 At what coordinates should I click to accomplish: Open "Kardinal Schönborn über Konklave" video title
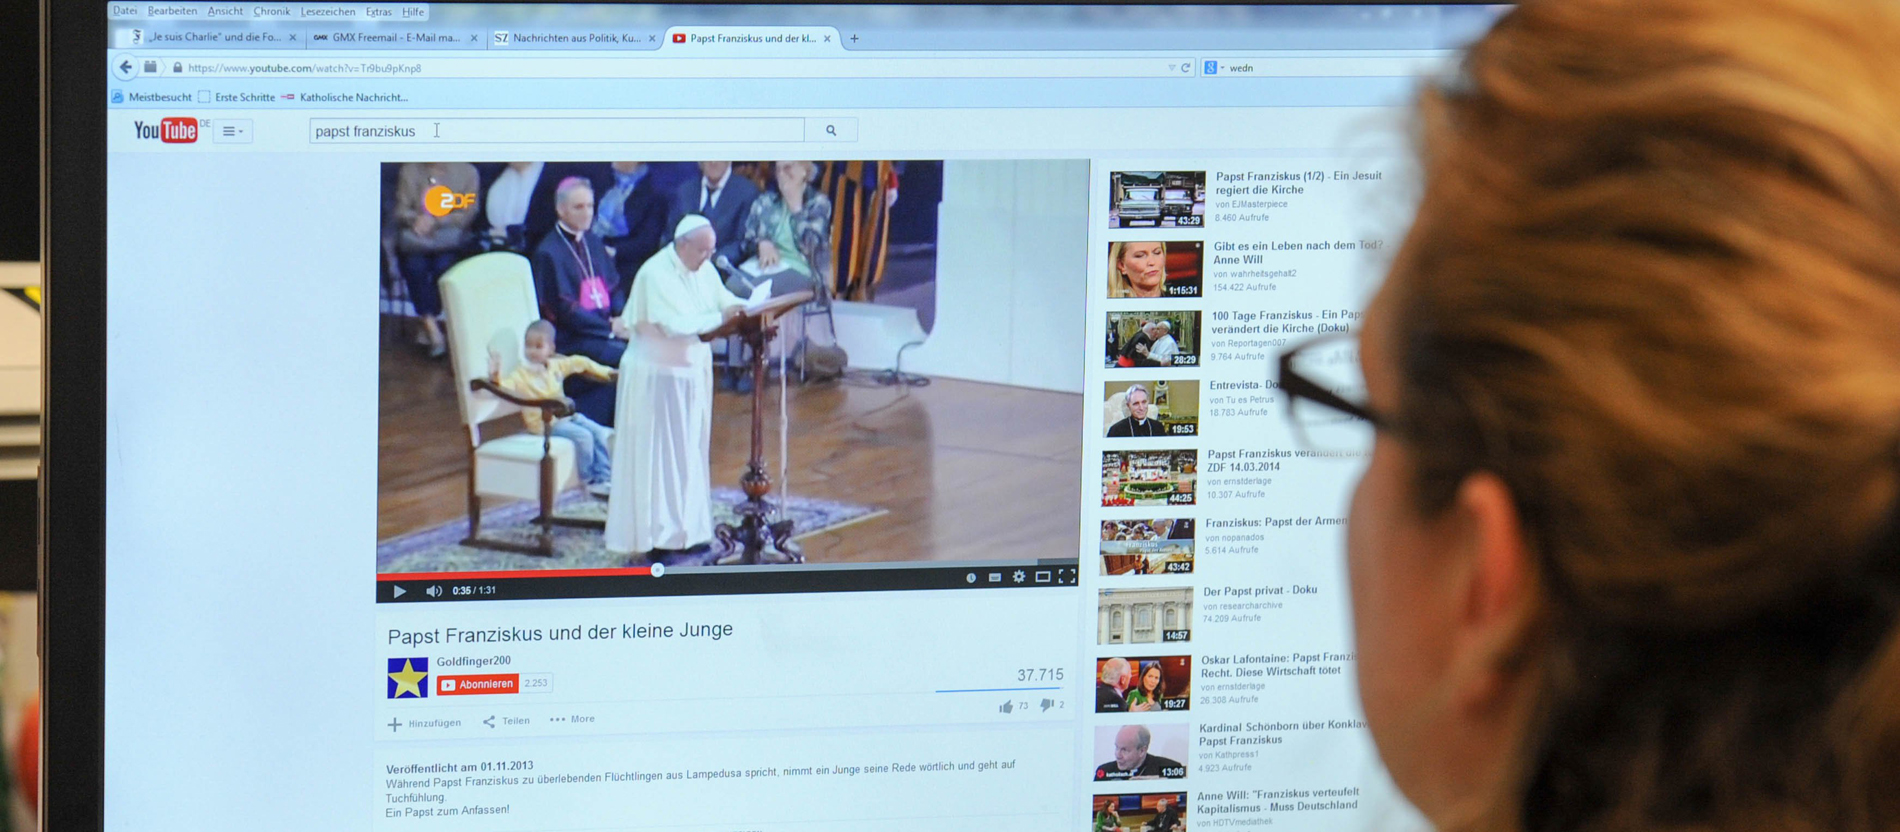(1282, 733)
